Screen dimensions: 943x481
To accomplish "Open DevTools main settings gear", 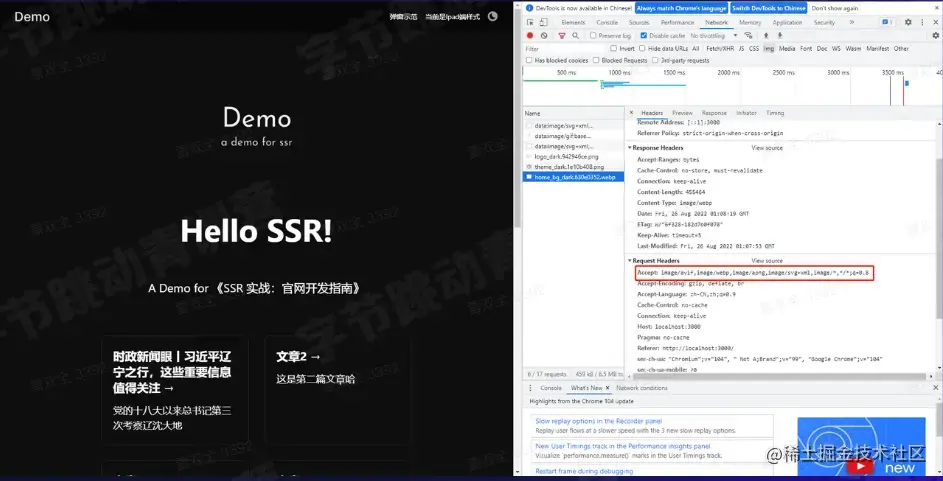I will 908,22.
